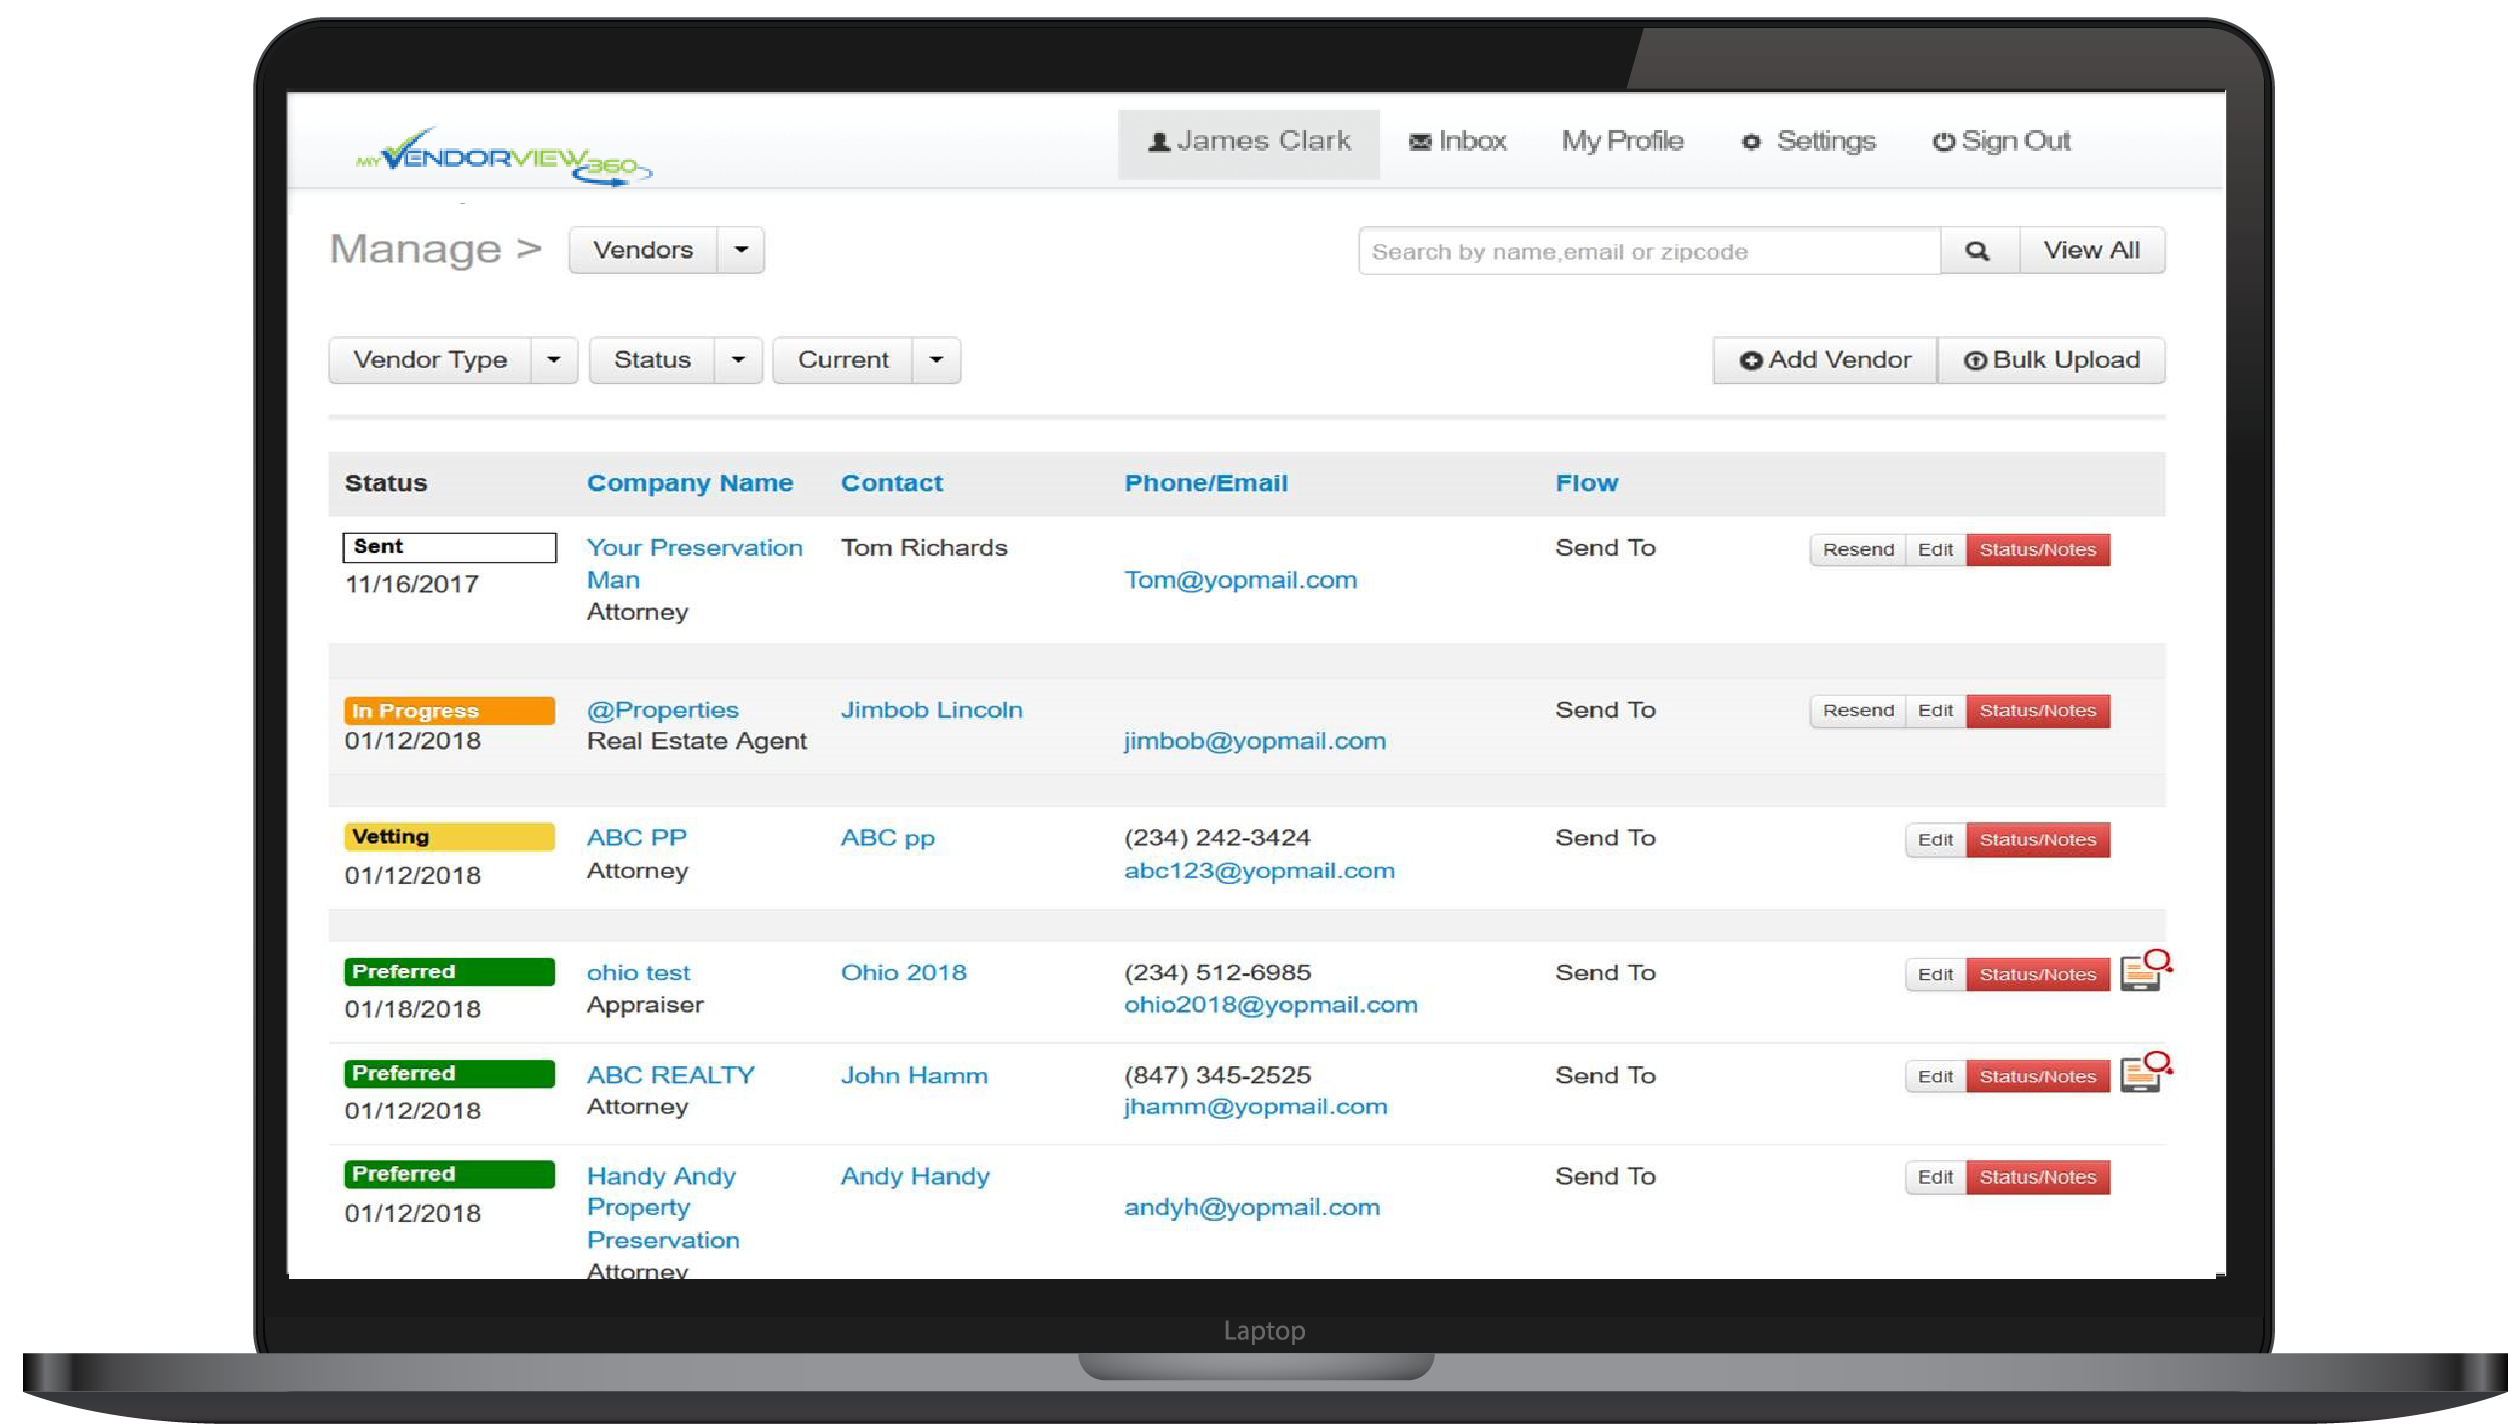
Task: Sign Out of the account
Action: click(2002, 142)
